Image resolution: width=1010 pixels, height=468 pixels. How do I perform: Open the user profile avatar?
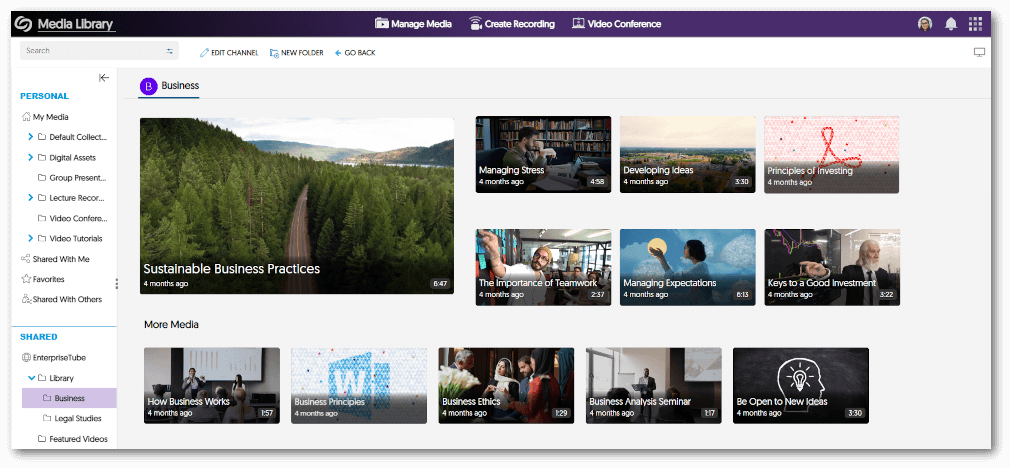[925, 24]
